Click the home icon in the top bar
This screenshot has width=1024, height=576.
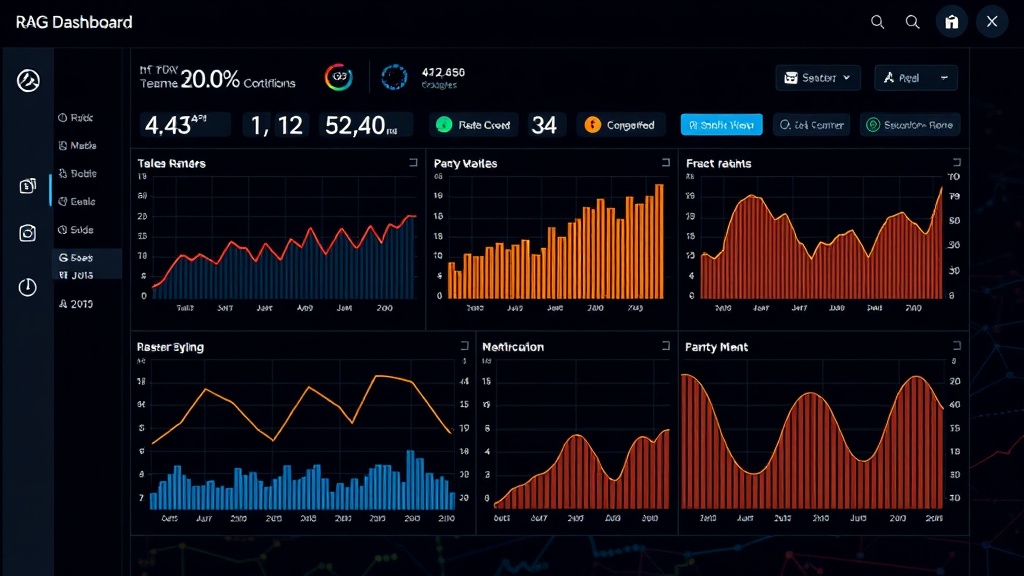(952, 22)
